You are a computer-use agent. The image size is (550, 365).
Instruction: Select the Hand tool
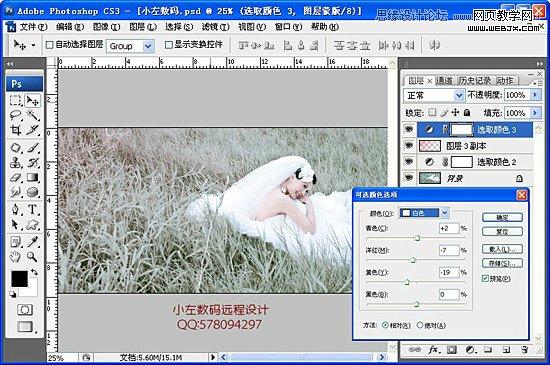(15, 257)
